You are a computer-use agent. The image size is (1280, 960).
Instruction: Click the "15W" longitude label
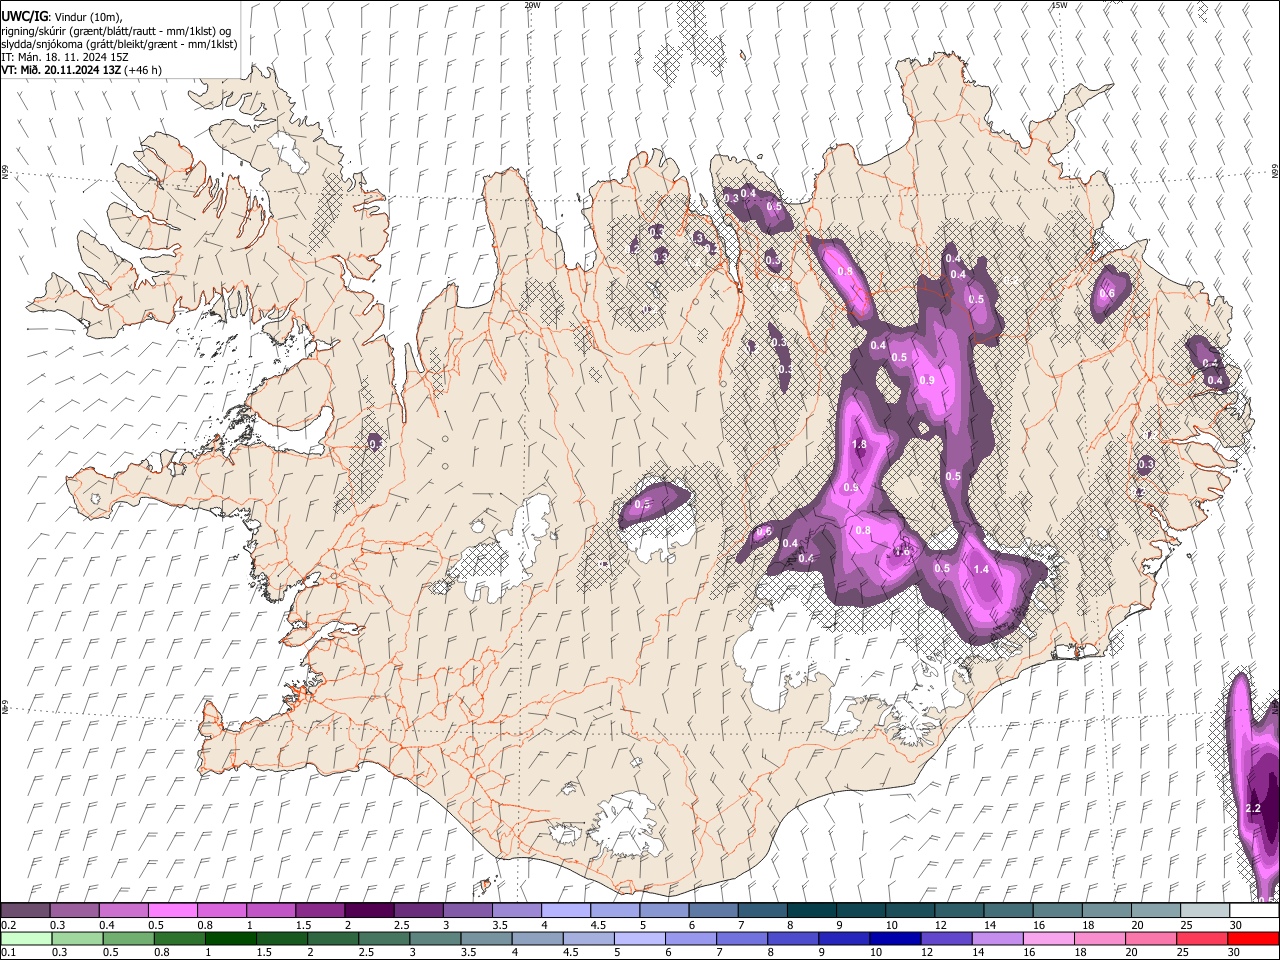(x=1059, y=5)
